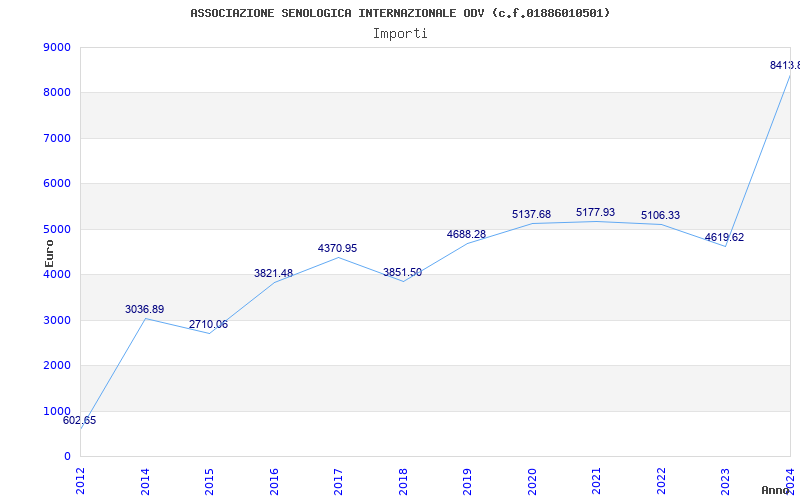Screen dimensions: 800x500
Task: Select the 2710.06 value label
Action: pyautogui.click(x=208, y=324)
